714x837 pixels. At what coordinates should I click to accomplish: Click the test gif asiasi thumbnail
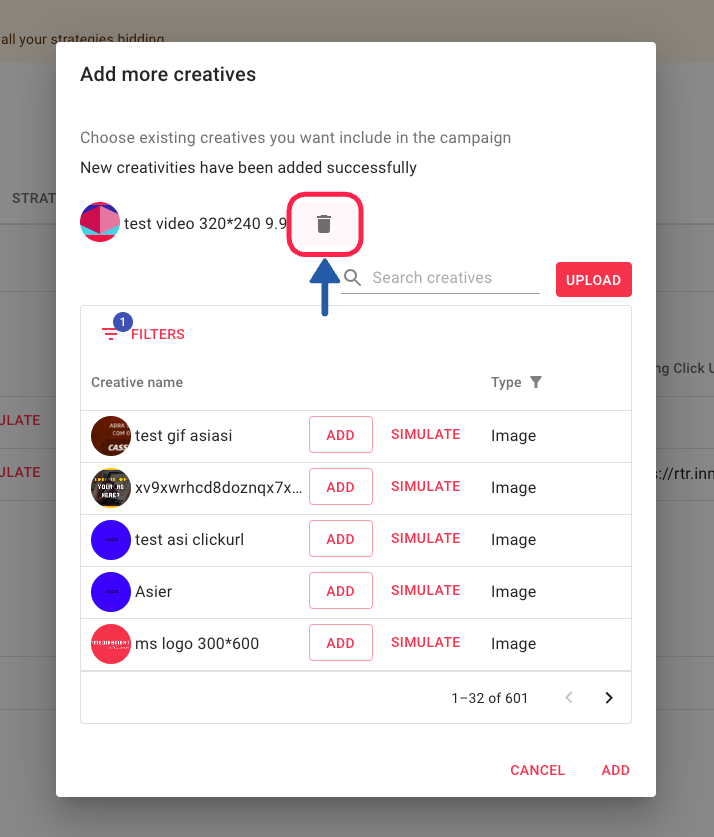[x=111, y=436]
